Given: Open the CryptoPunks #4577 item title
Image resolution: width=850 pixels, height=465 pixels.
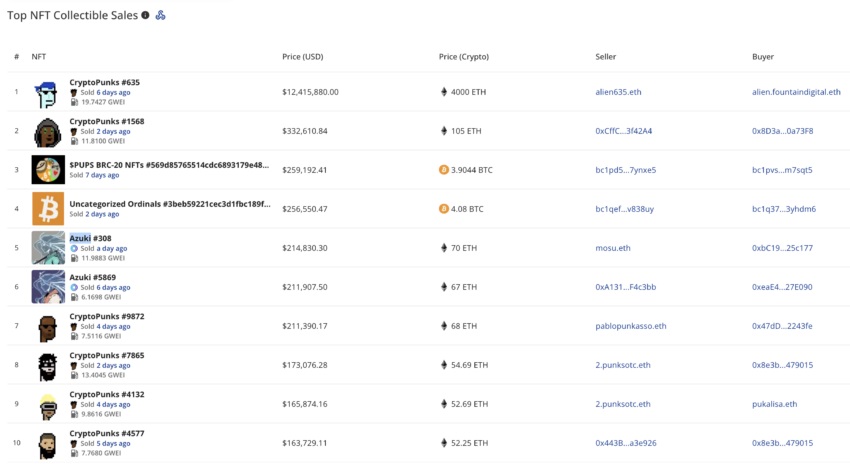Looking at the screenshot, I should click(106, 433).
